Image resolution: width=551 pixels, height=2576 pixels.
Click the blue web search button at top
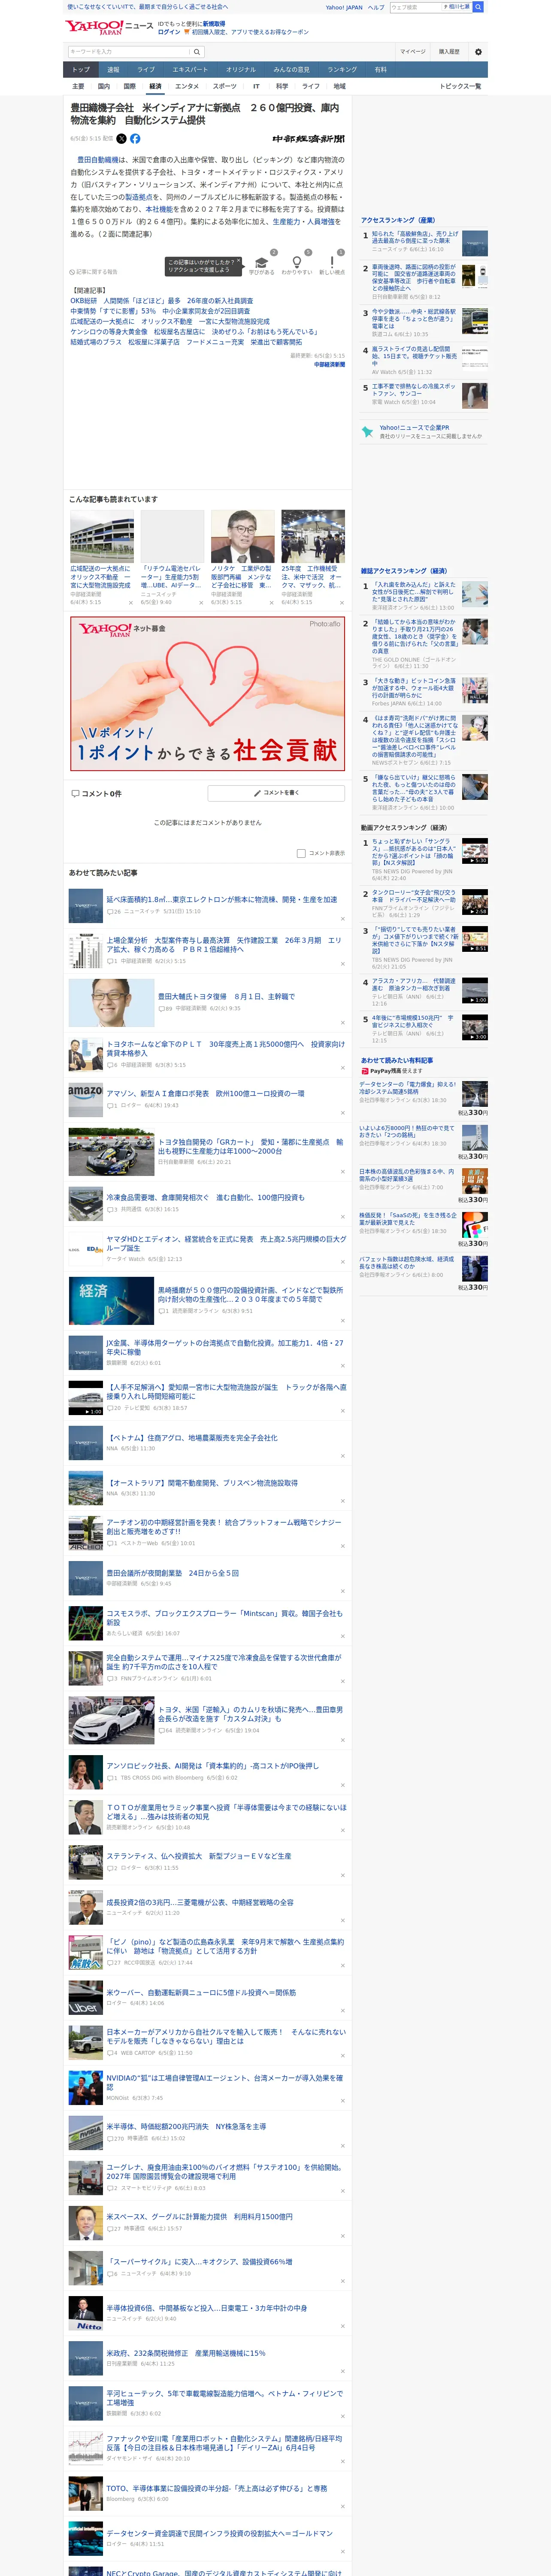pyautogui.click(x=478, y=7)
